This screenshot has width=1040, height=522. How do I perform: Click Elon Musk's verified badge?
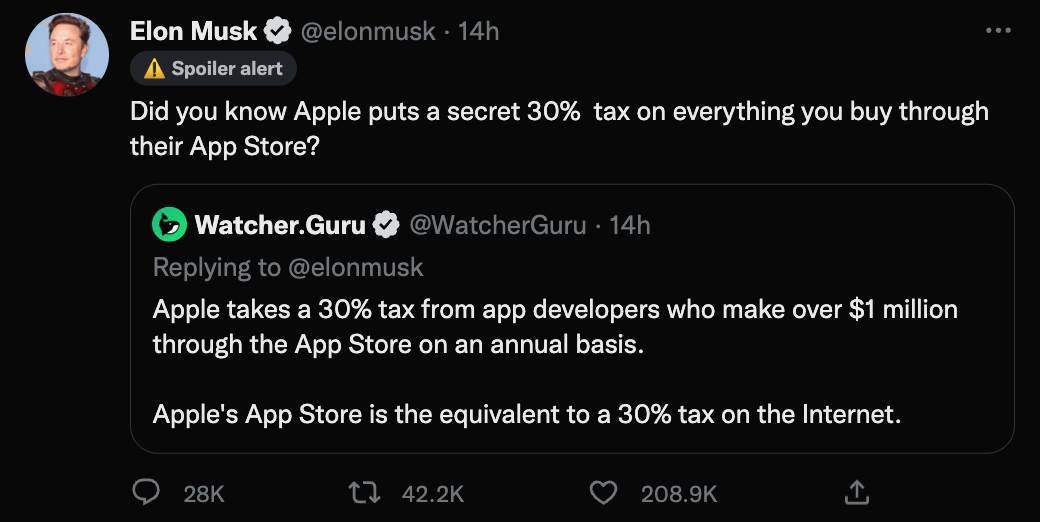[x=277, y=32]
